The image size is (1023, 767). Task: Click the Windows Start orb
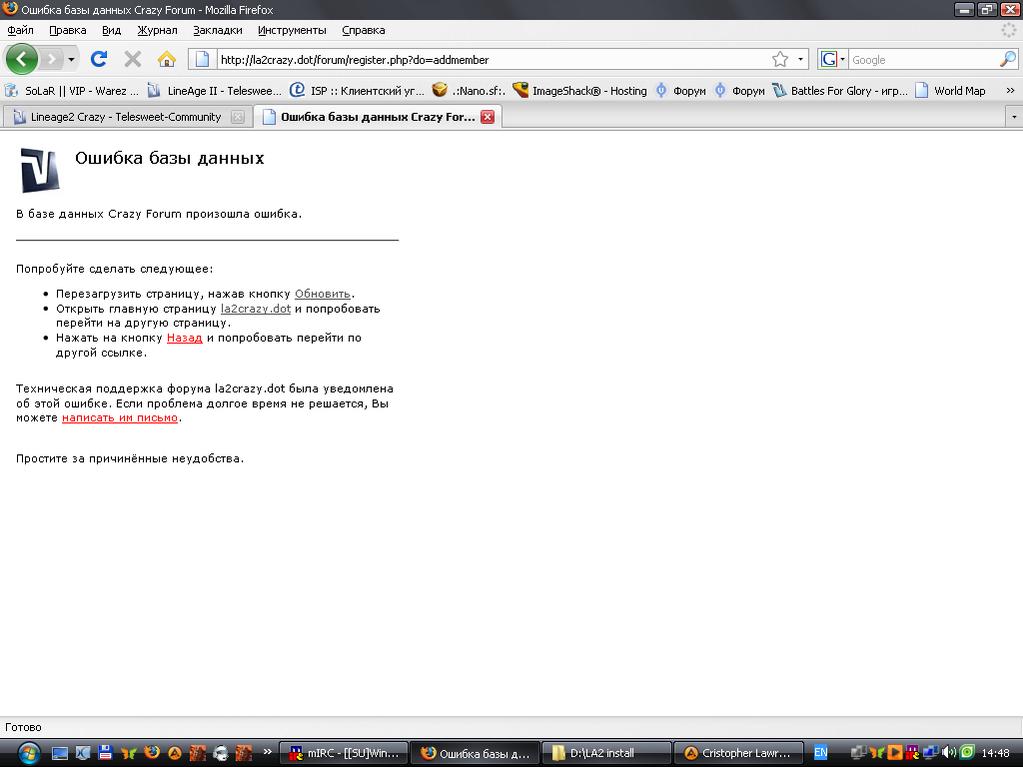point(26,752)
